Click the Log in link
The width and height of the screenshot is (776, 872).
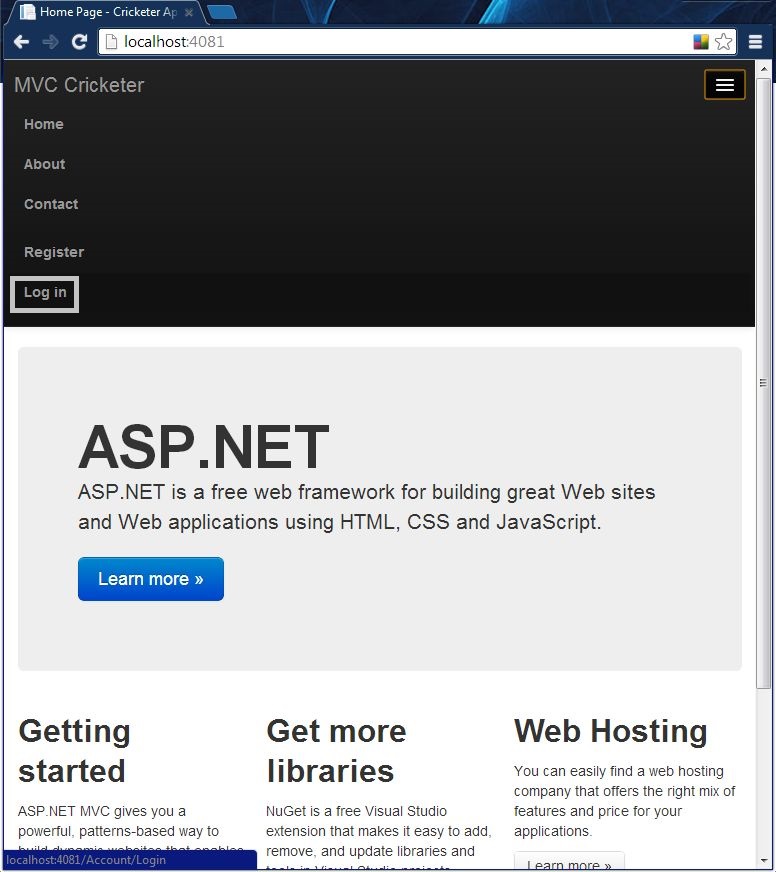click(x=45, y=294)
